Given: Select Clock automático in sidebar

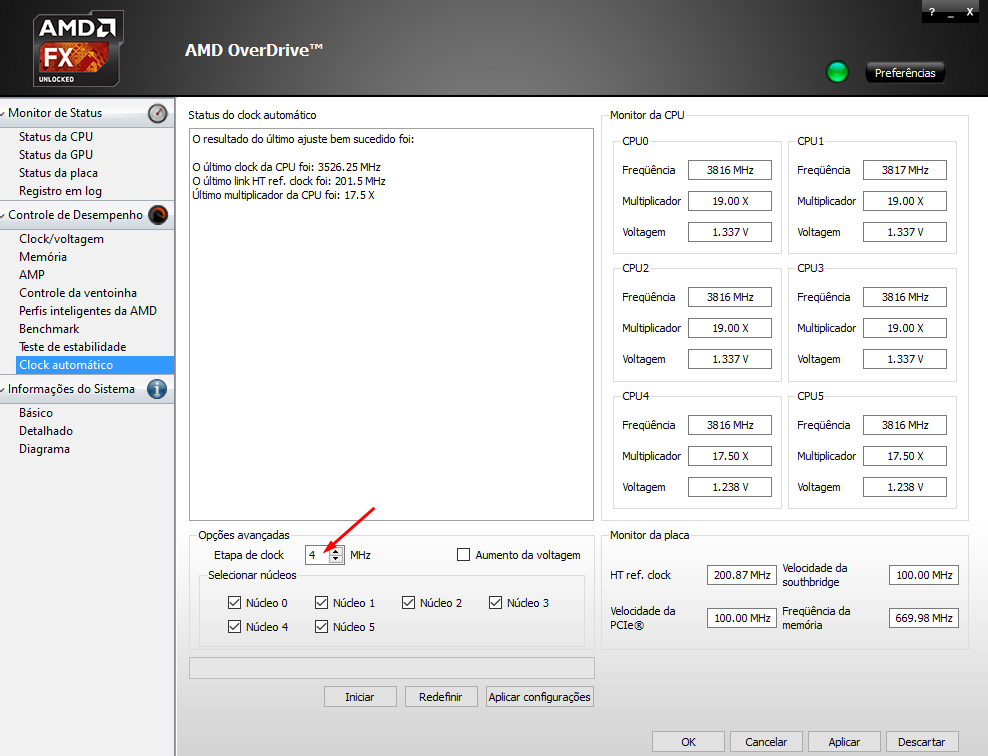Looking at the screenshot, I should [x=95, y=365].
